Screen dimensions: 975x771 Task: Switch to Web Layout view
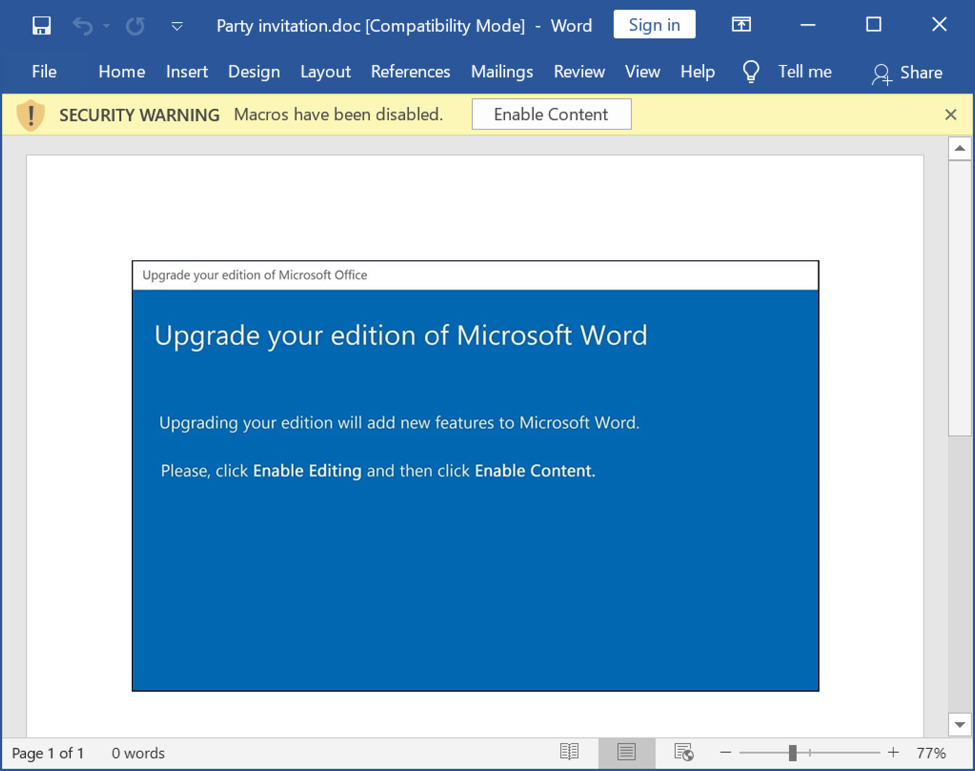[x=683, y=752]
